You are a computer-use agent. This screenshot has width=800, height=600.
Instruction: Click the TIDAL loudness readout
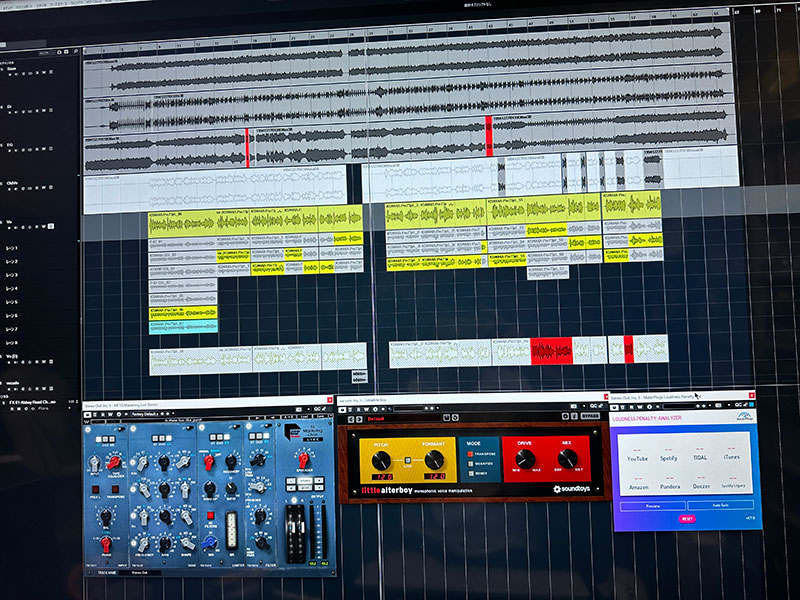tap(700, 454)
